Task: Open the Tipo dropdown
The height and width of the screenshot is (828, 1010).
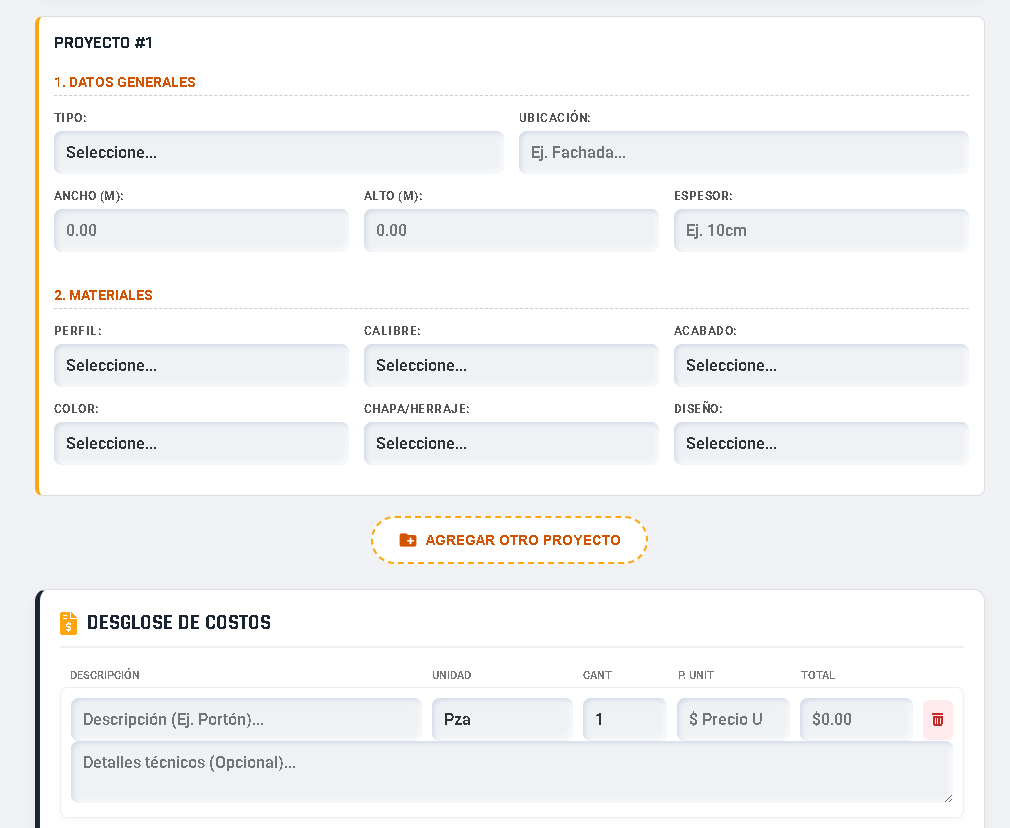Action: pos(278,153)
